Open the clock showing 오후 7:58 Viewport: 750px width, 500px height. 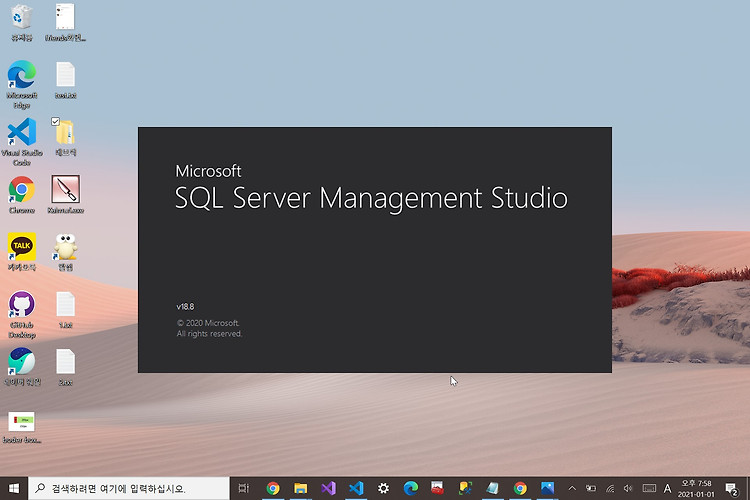coord(696,489)
